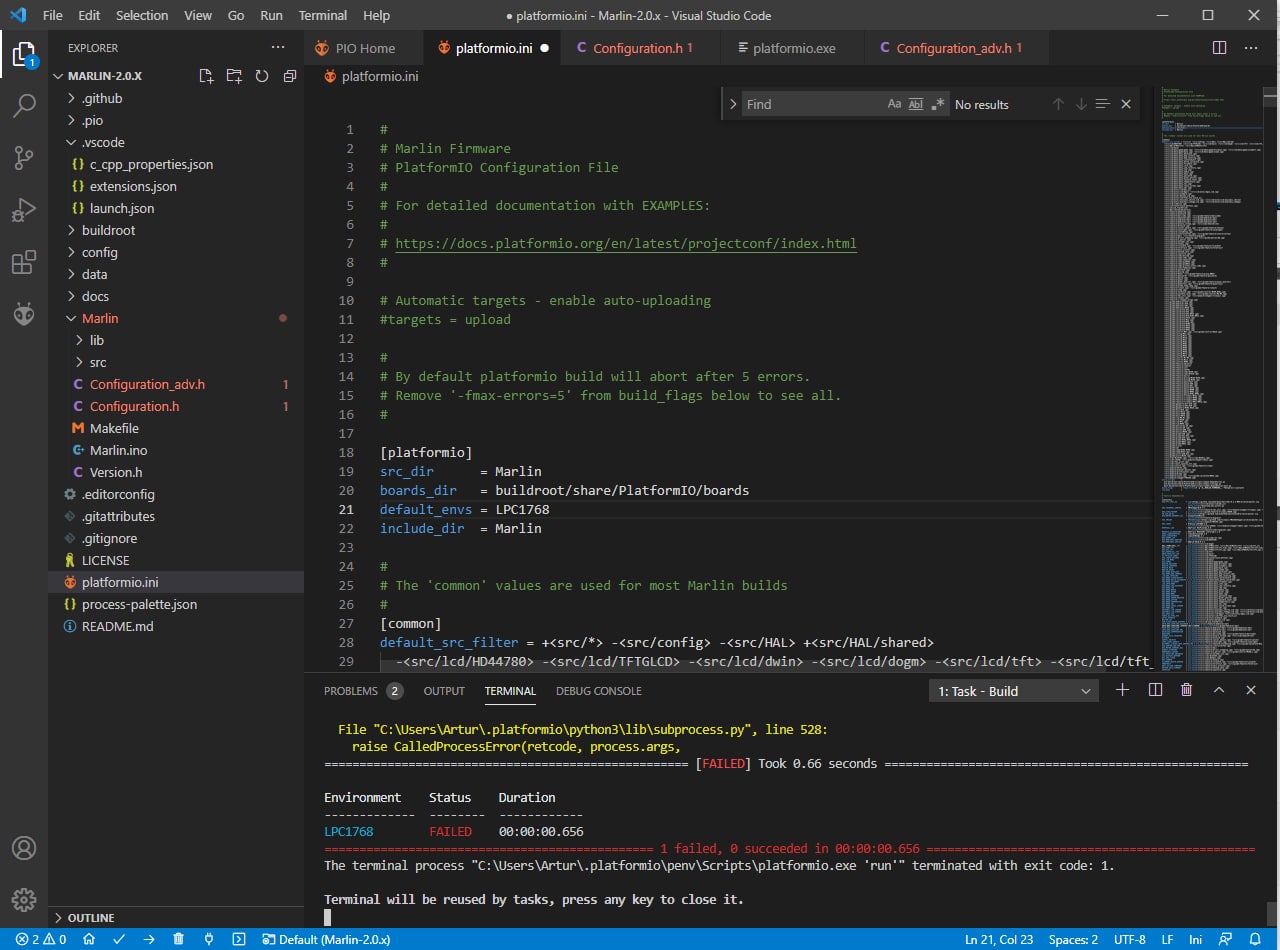Click 'Ln 21, Col 23' in status bar

coord(999,939)
